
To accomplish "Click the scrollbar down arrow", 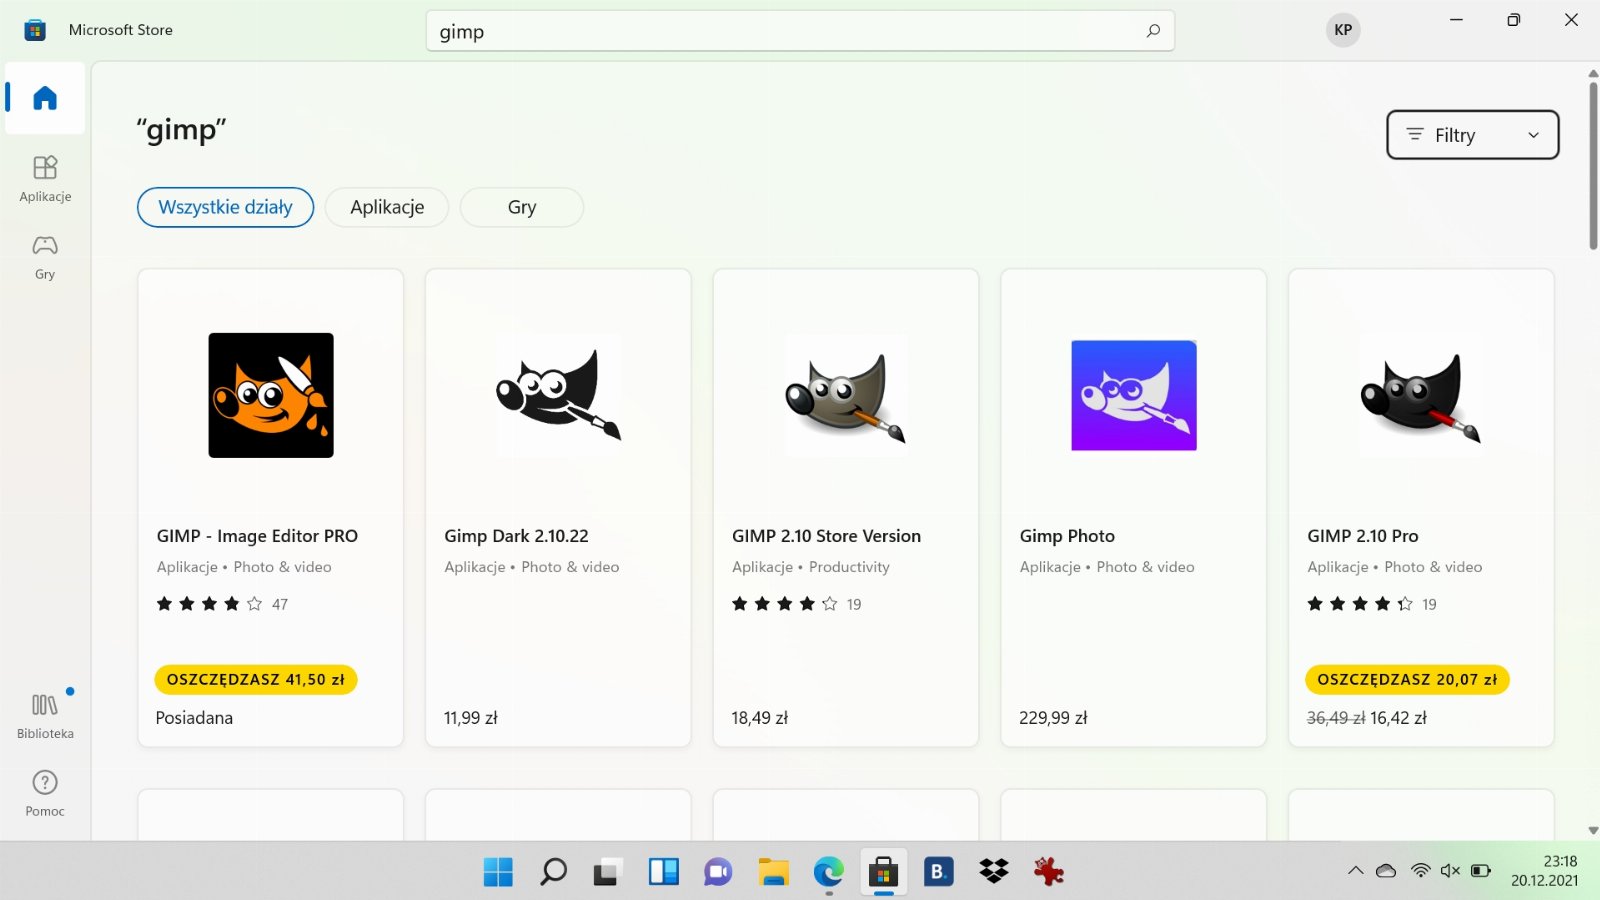I will coord(1593,831).
